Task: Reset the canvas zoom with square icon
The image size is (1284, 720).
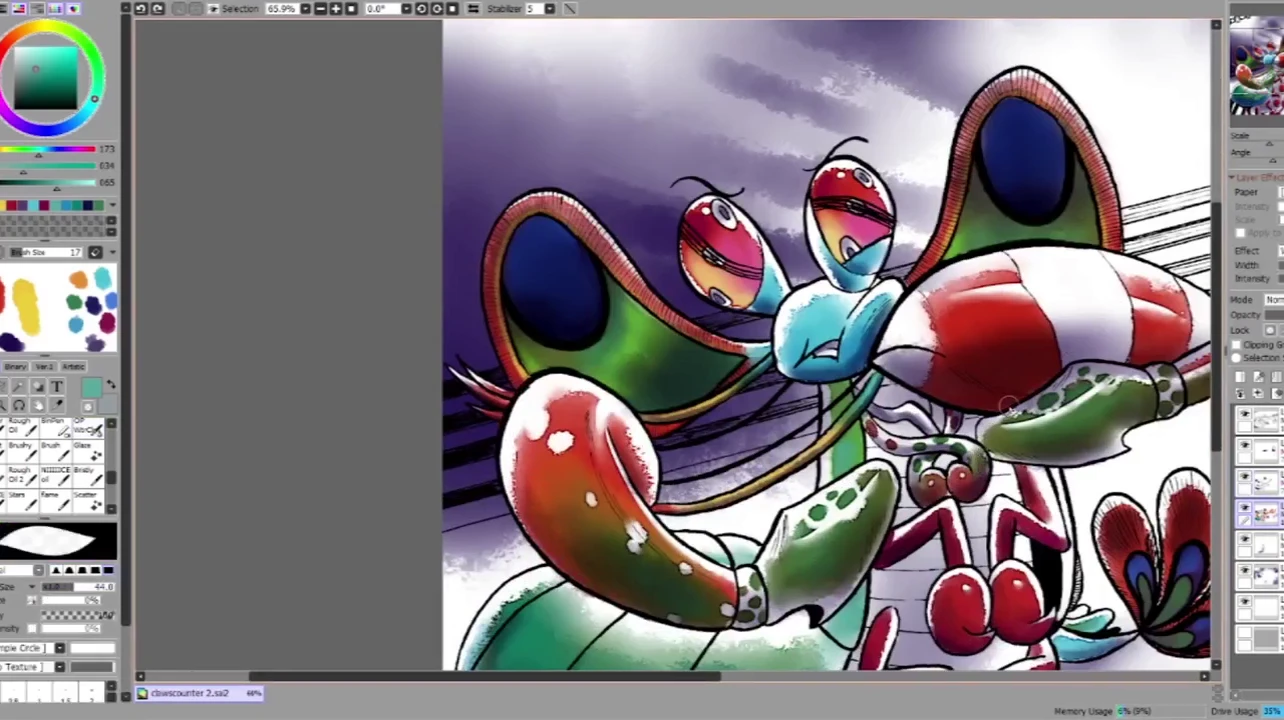Action: point(351,9)
